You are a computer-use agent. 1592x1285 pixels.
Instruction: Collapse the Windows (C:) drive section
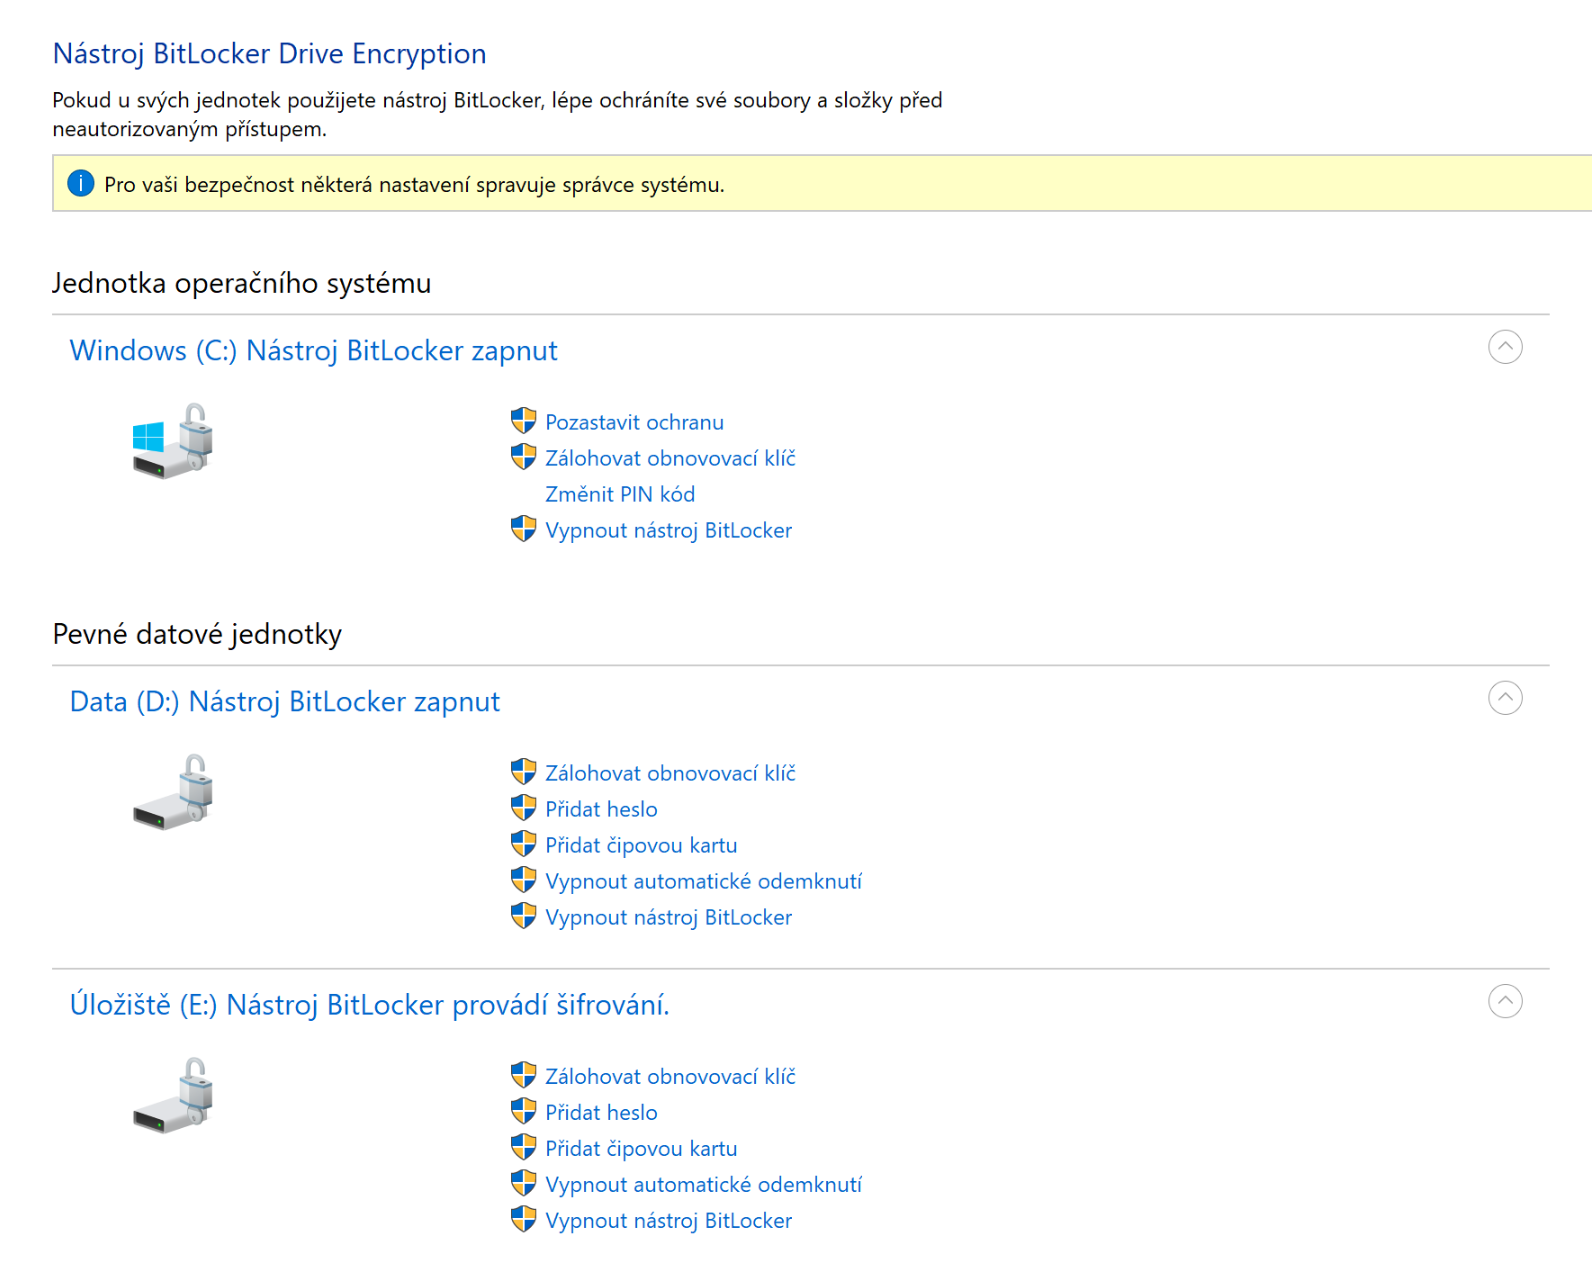[x=1504, y=347]
